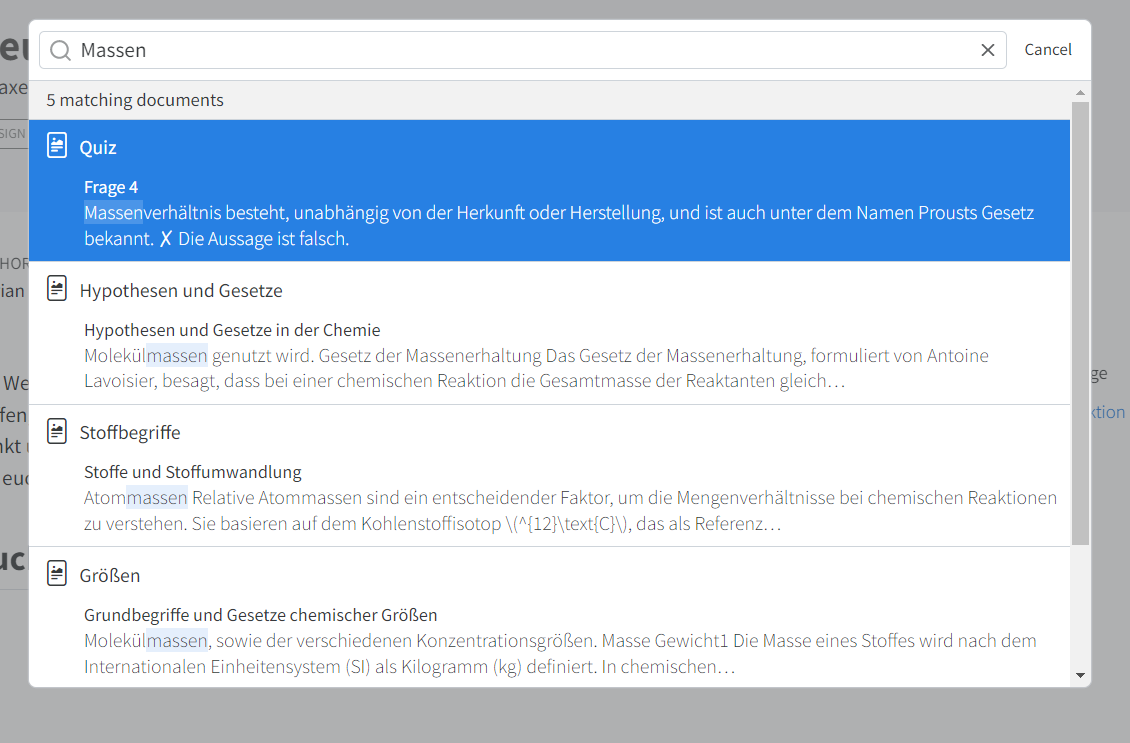Open the 'Größen' document title
This screenshot has width=1130, height=743.
pos(110,576)
